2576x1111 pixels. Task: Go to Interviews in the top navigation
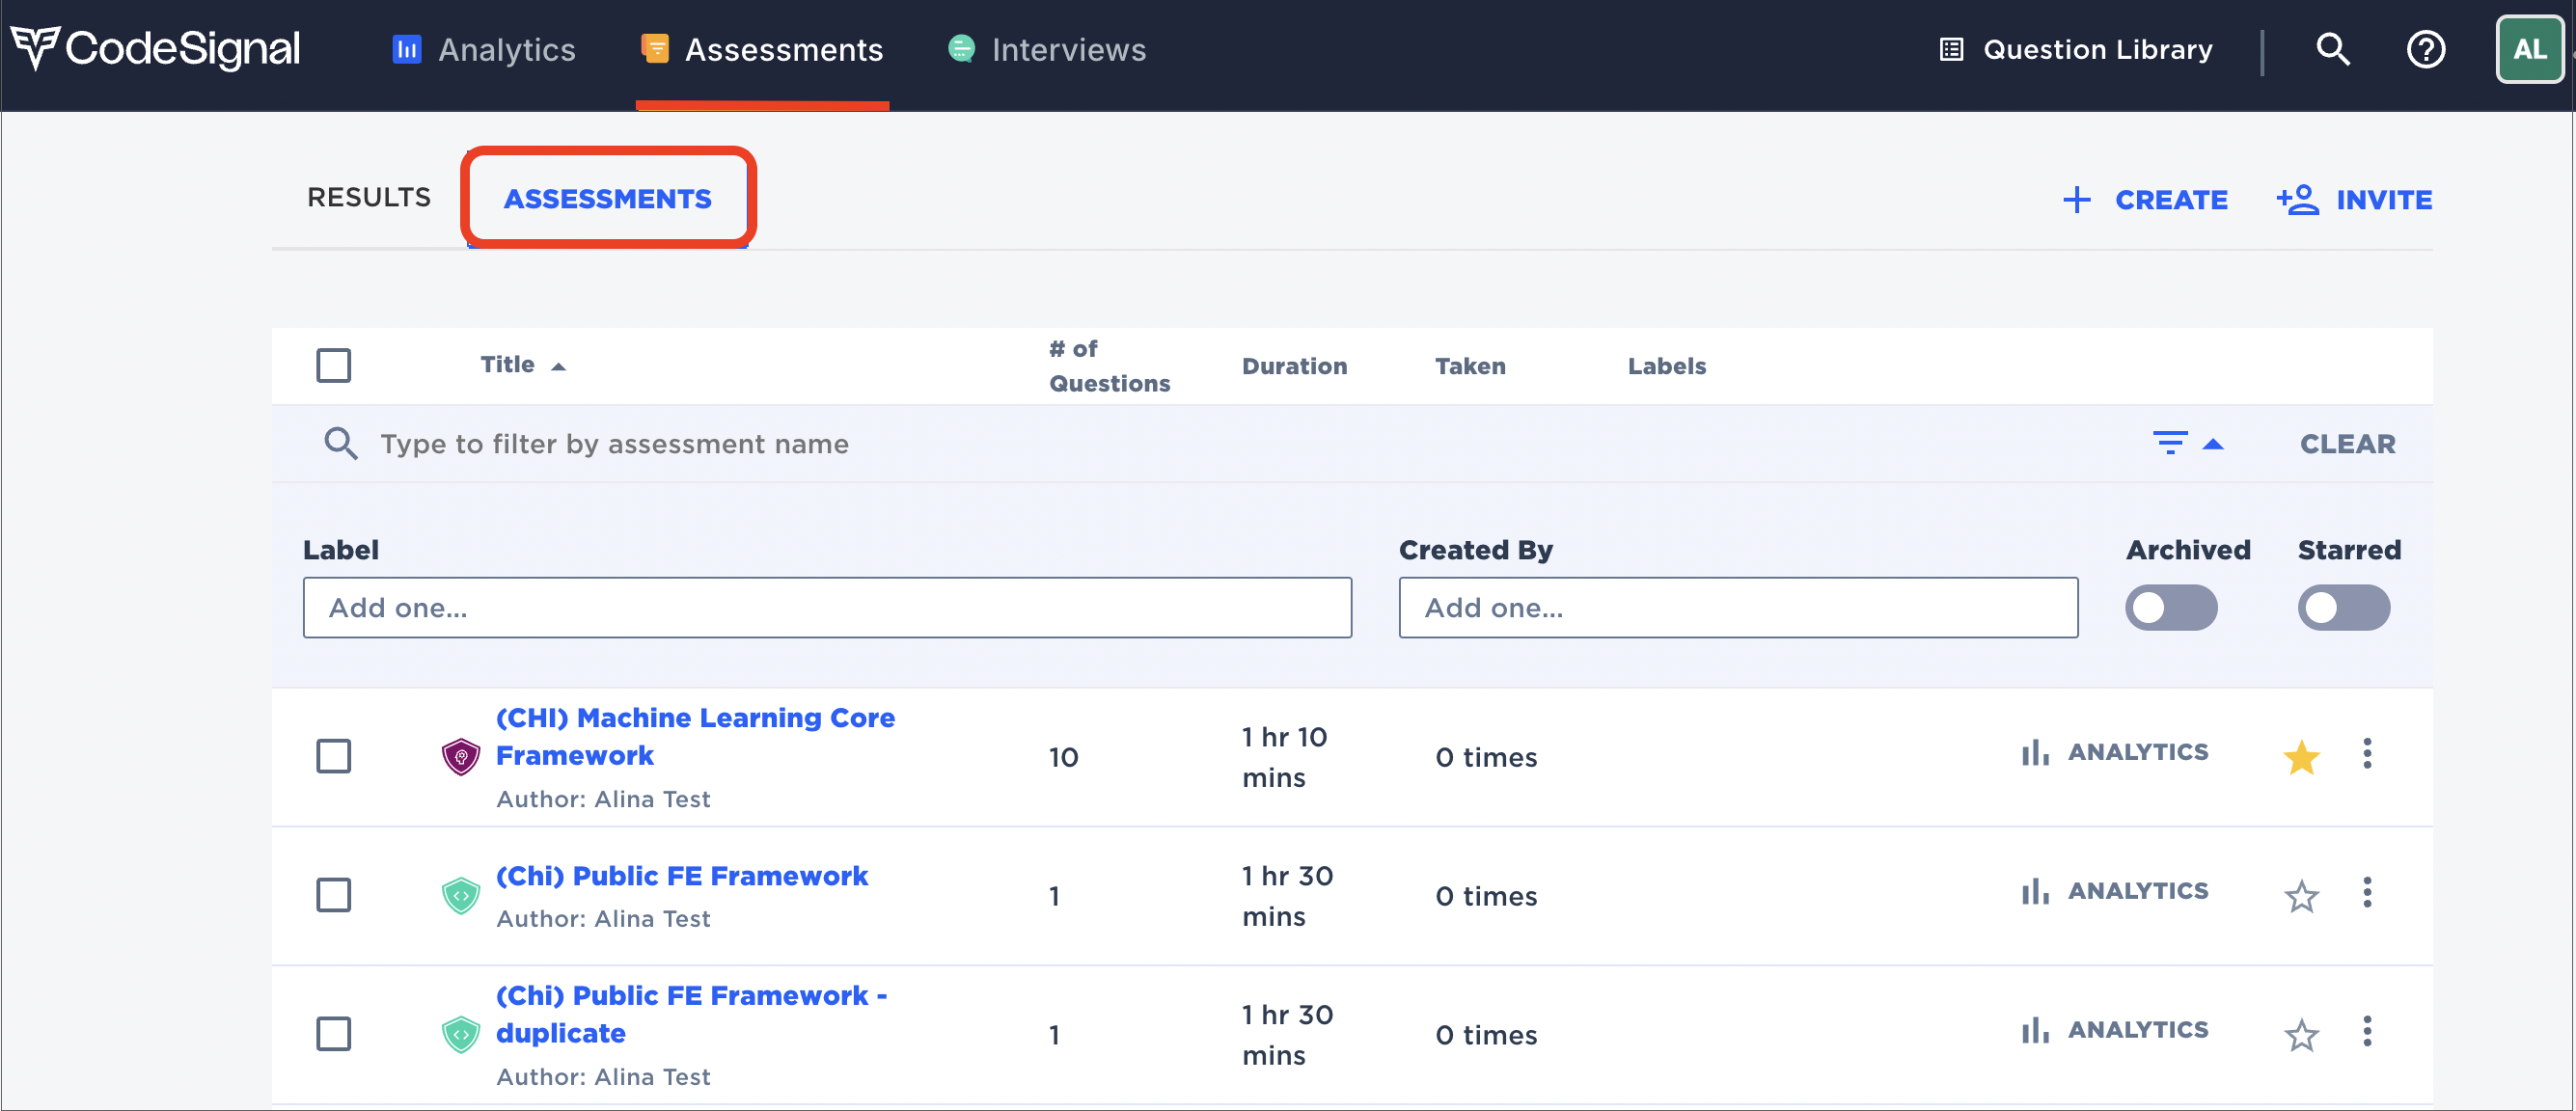pos(1047,49)
